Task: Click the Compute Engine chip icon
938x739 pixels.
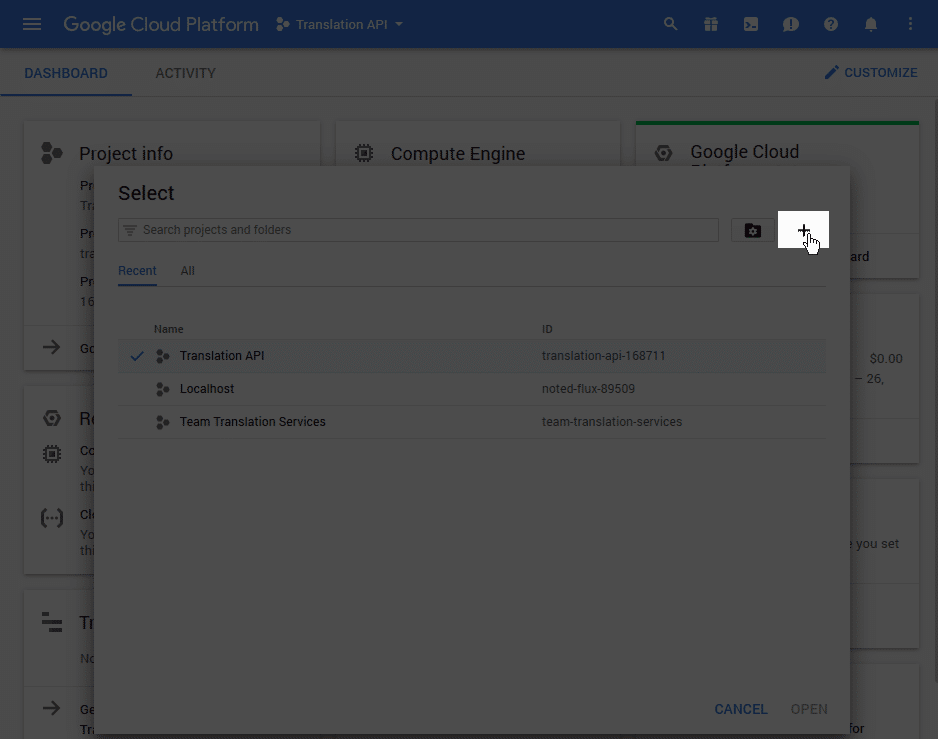Action: 364,153
